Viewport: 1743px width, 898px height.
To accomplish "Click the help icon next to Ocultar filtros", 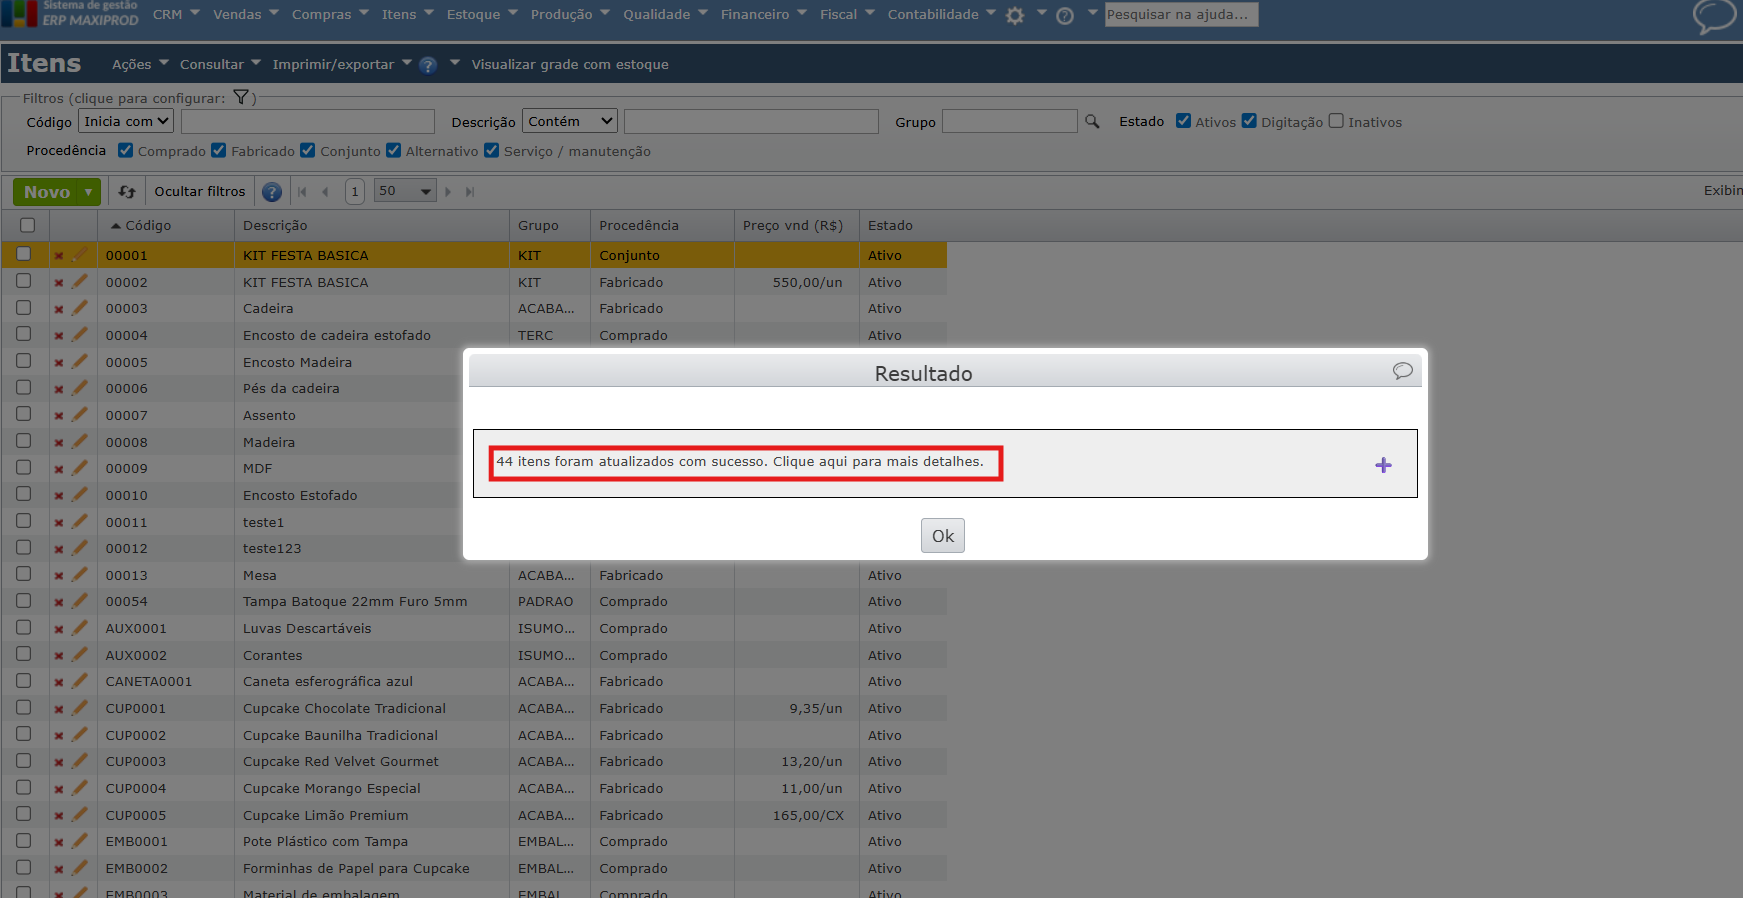I will click(x=271, y=192).
